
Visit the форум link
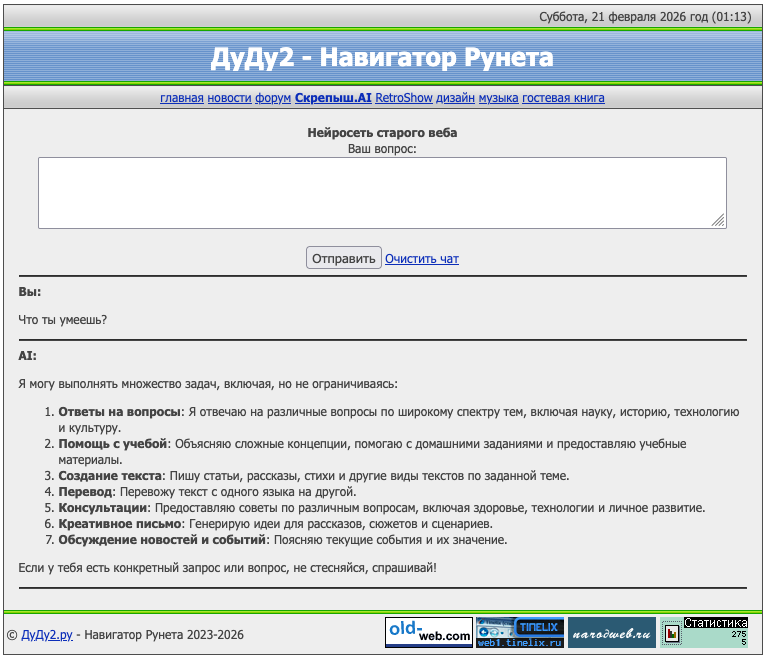(x=273, y=98)
